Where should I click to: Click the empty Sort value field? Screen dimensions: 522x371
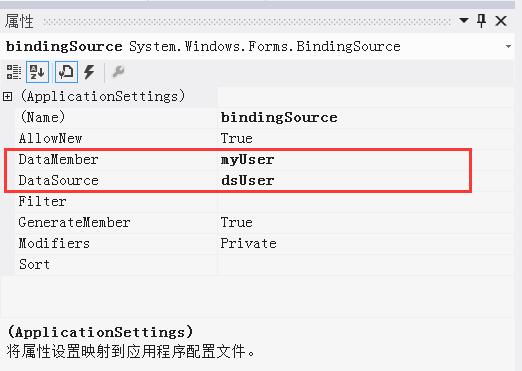pos(365,265)
